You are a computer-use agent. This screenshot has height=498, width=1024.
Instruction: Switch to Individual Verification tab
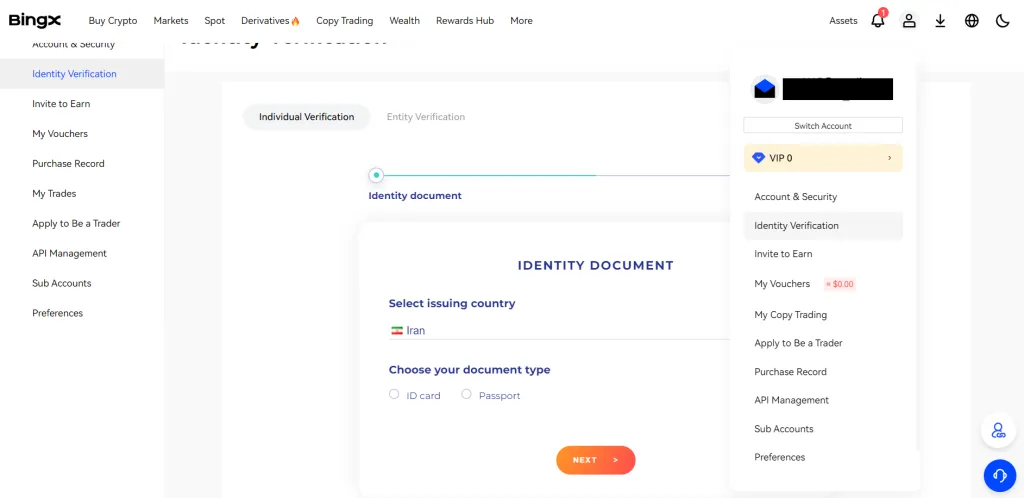(306, 117)
